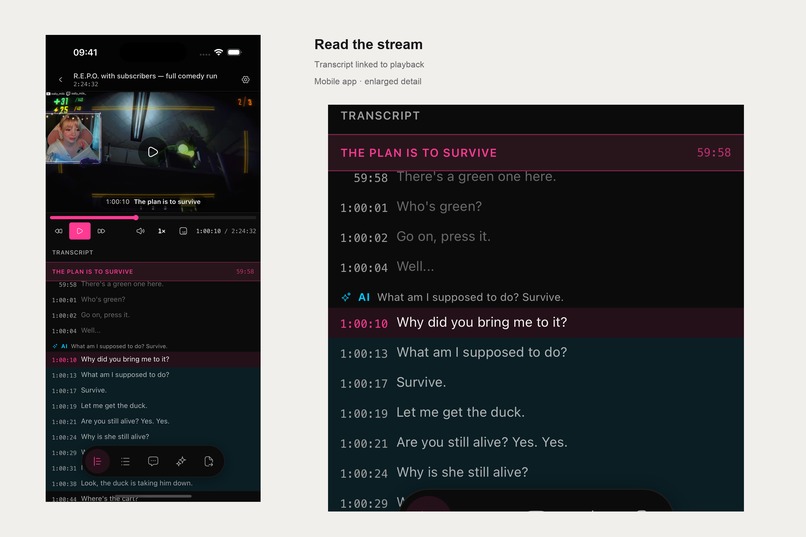Tap AI sparkle icon in phone summary row
The width and height of the screenshot is (806, 537).
click(55, 346)
